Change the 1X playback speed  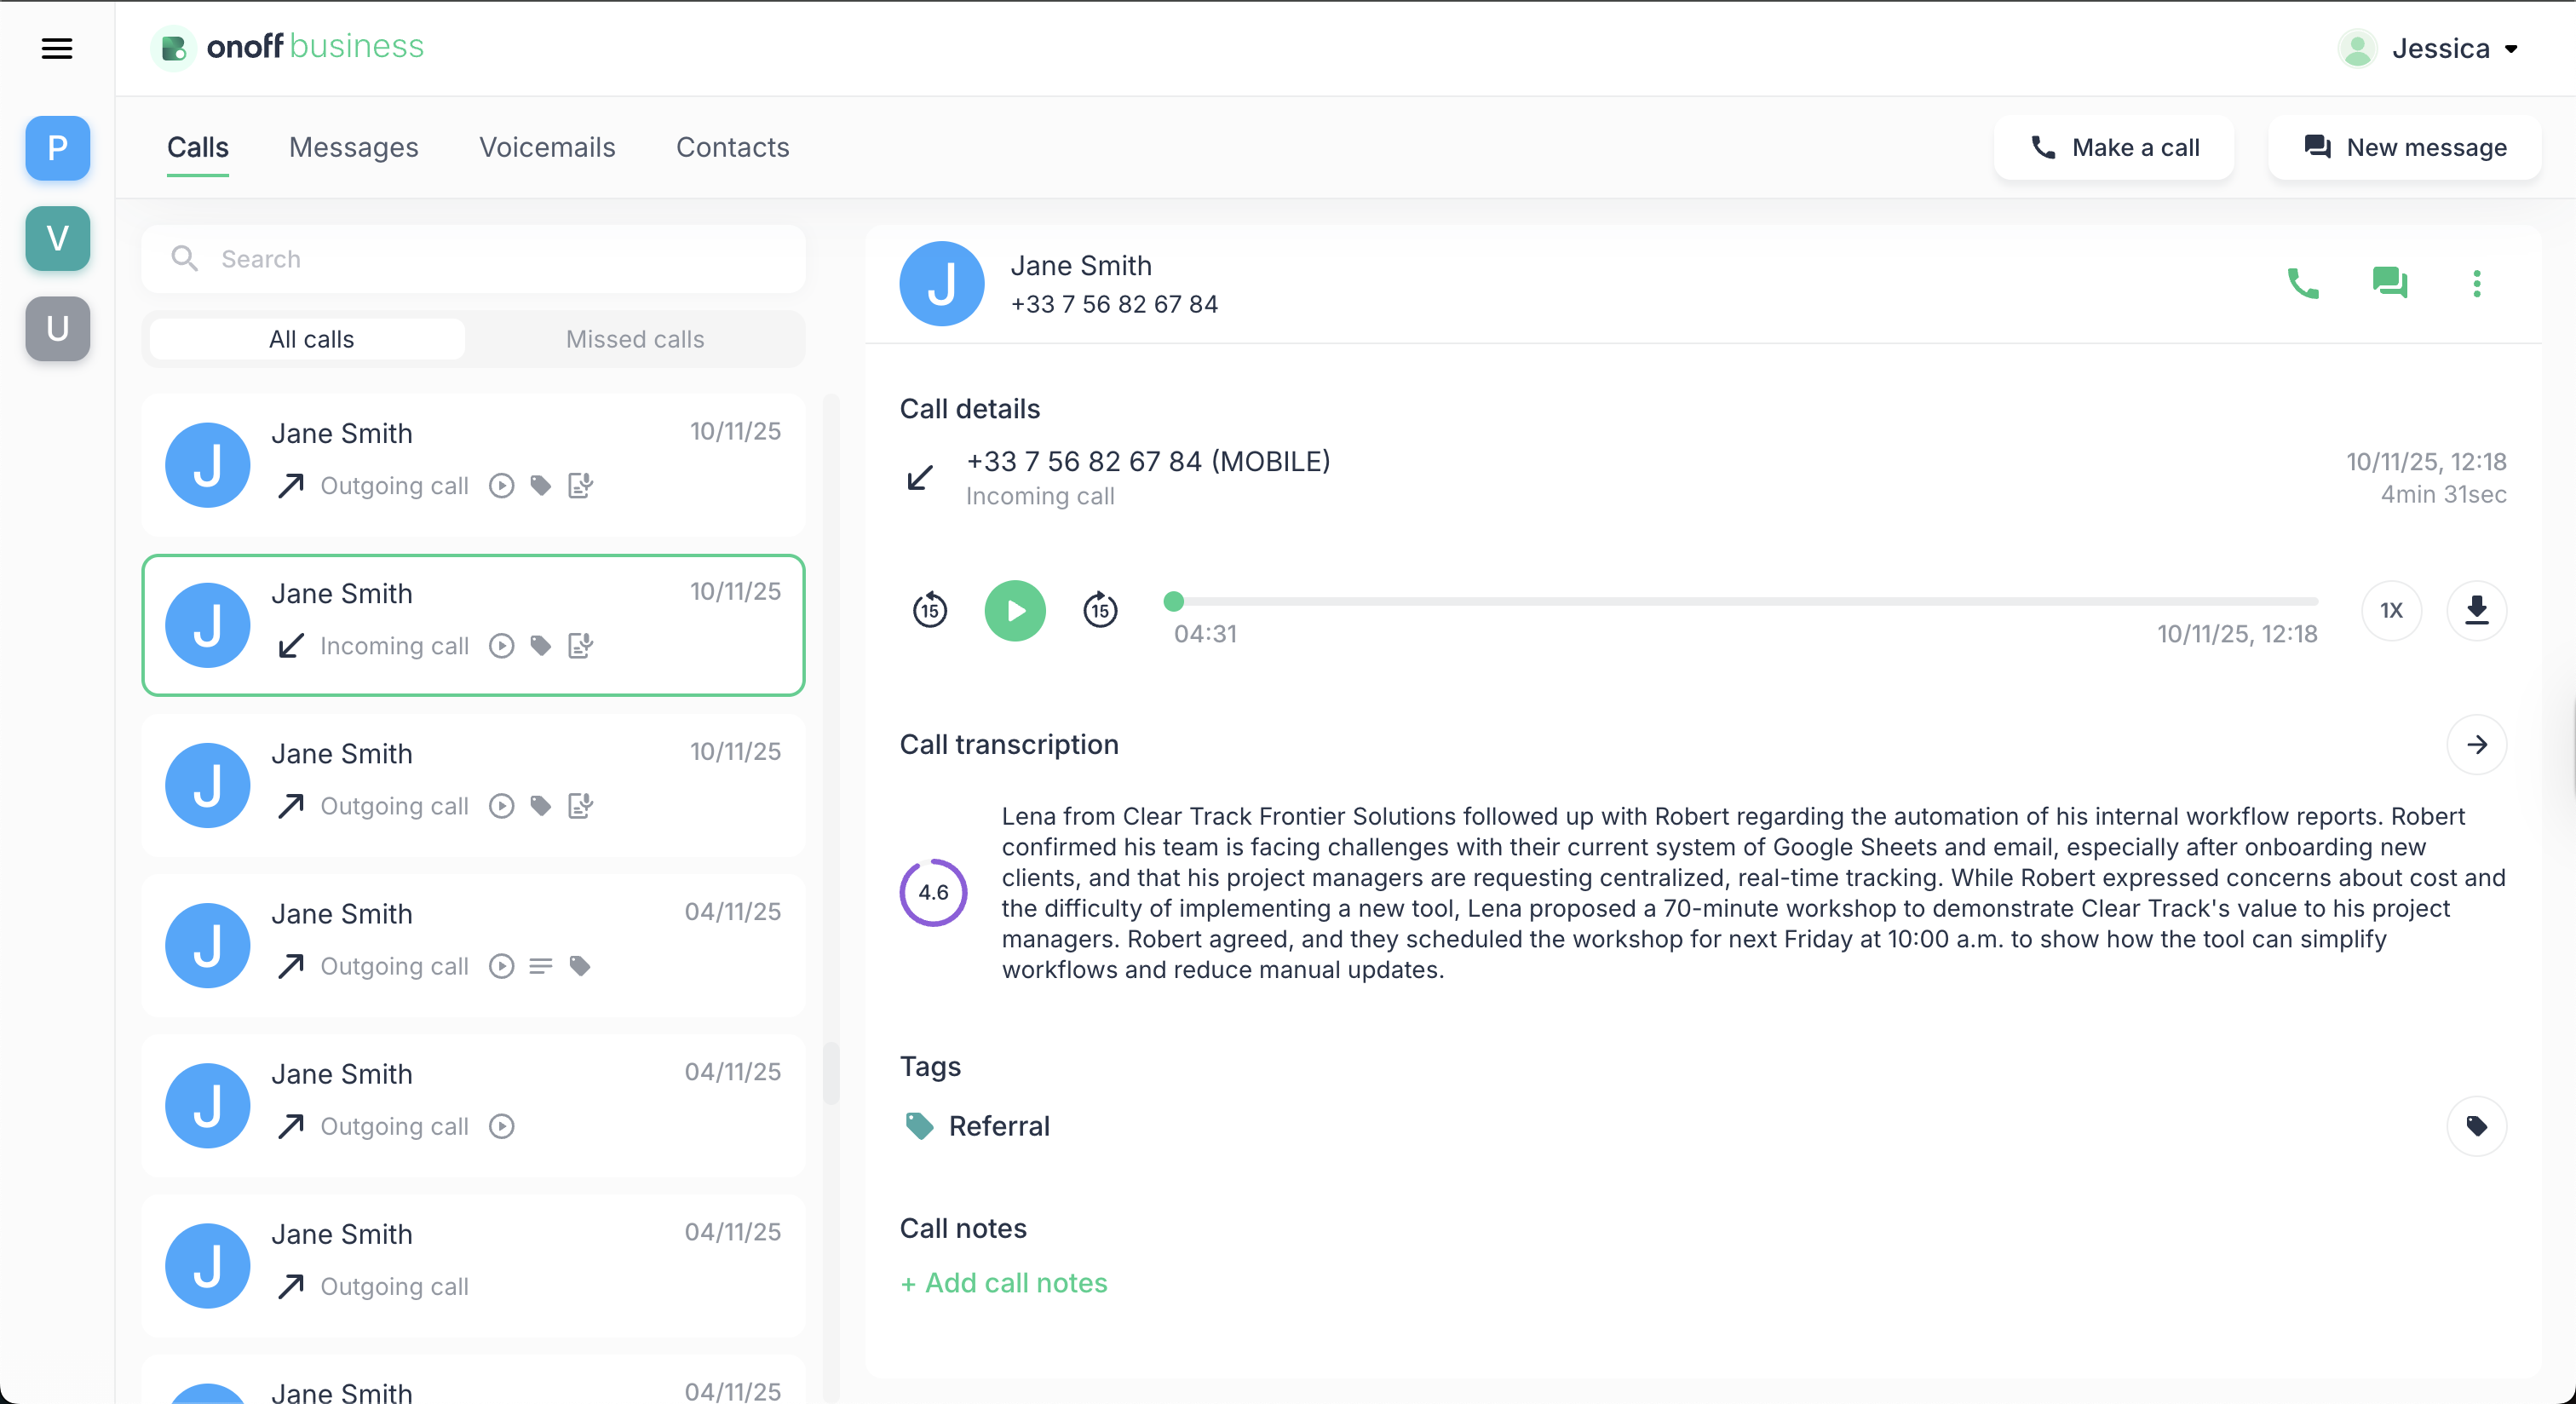pyautogui.click(x=2391, y=610)
